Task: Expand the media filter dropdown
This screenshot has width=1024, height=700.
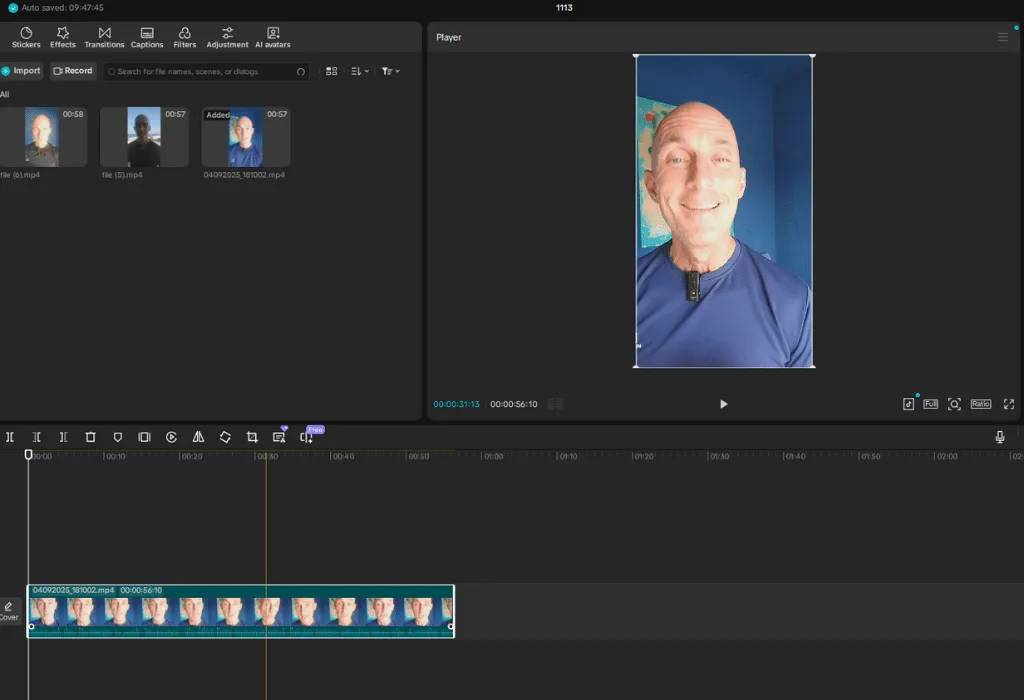Action: point(390,72)
